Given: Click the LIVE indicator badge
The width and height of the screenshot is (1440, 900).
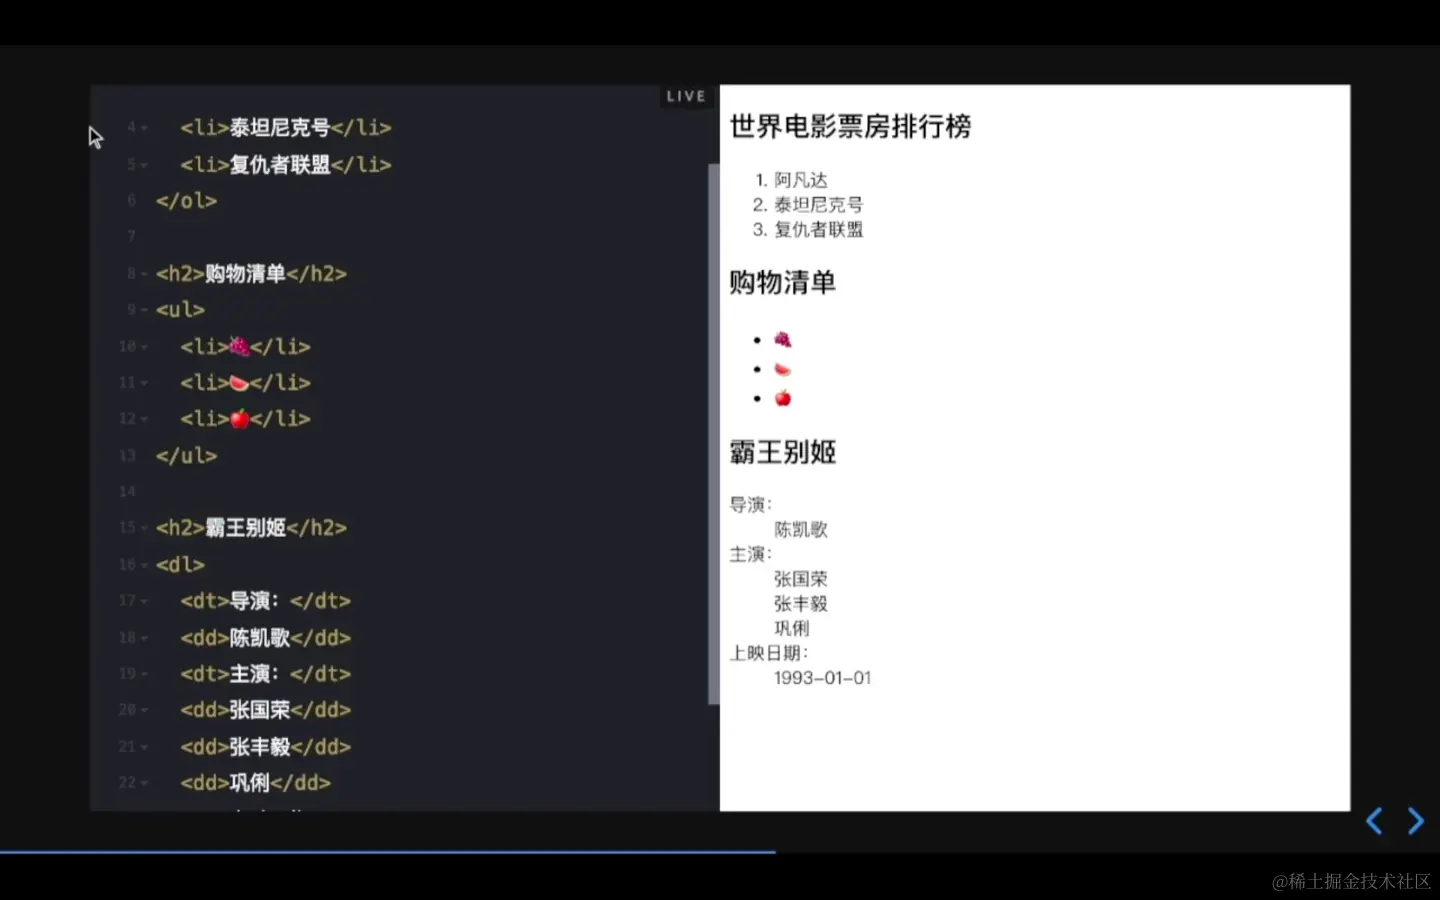Looking at the screenshot, I should (x=685, y=96).
